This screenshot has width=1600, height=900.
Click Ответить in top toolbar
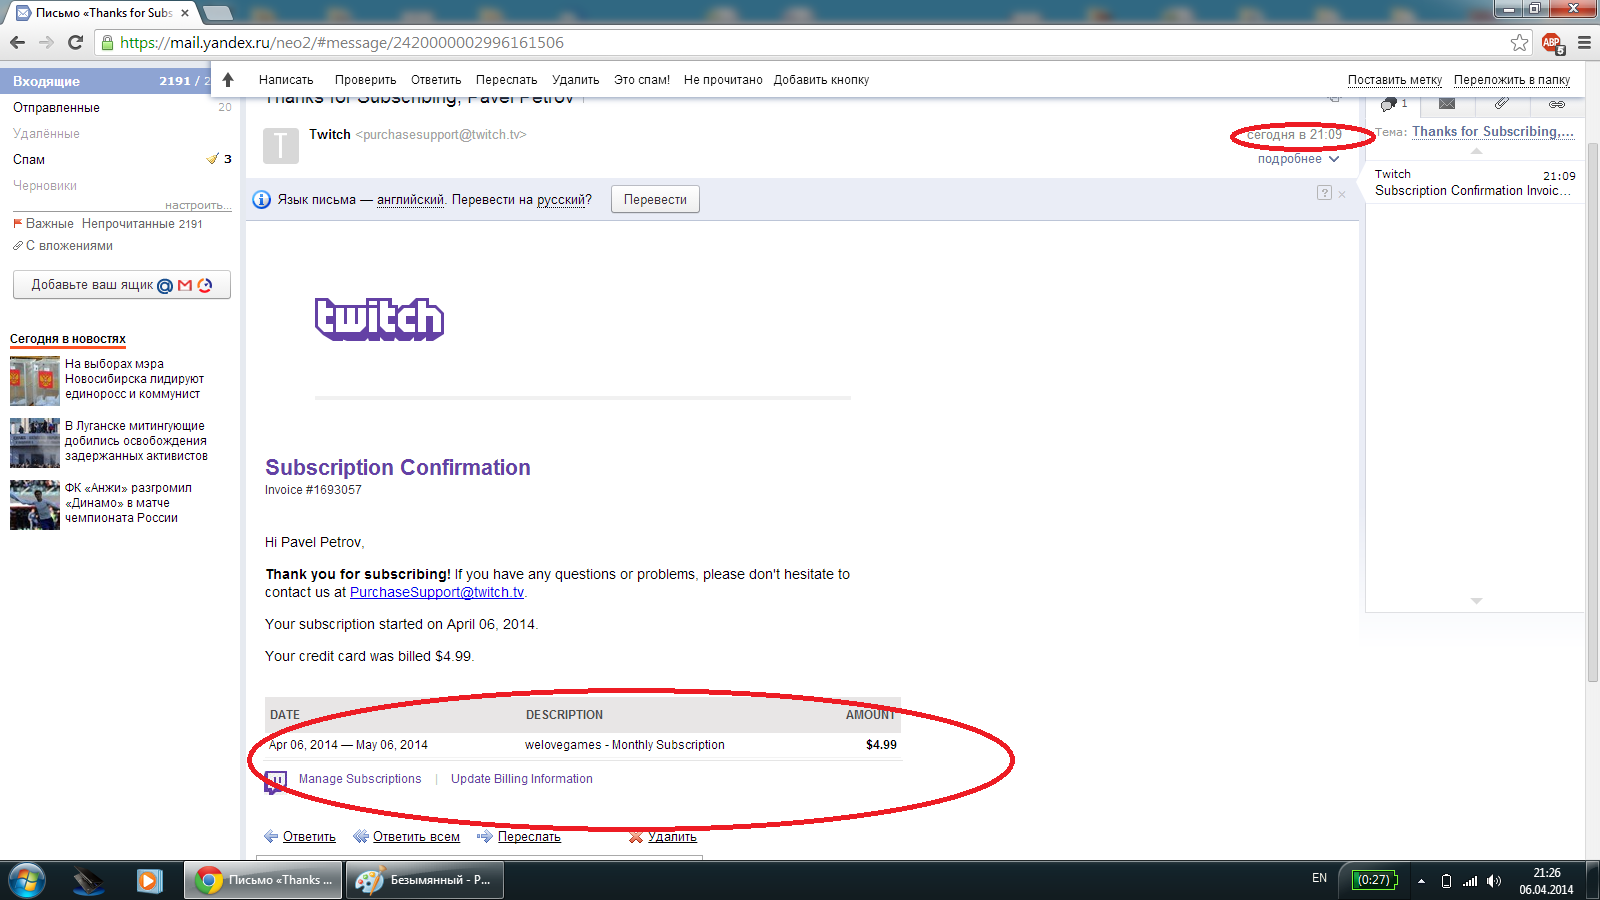coord(436,80)
